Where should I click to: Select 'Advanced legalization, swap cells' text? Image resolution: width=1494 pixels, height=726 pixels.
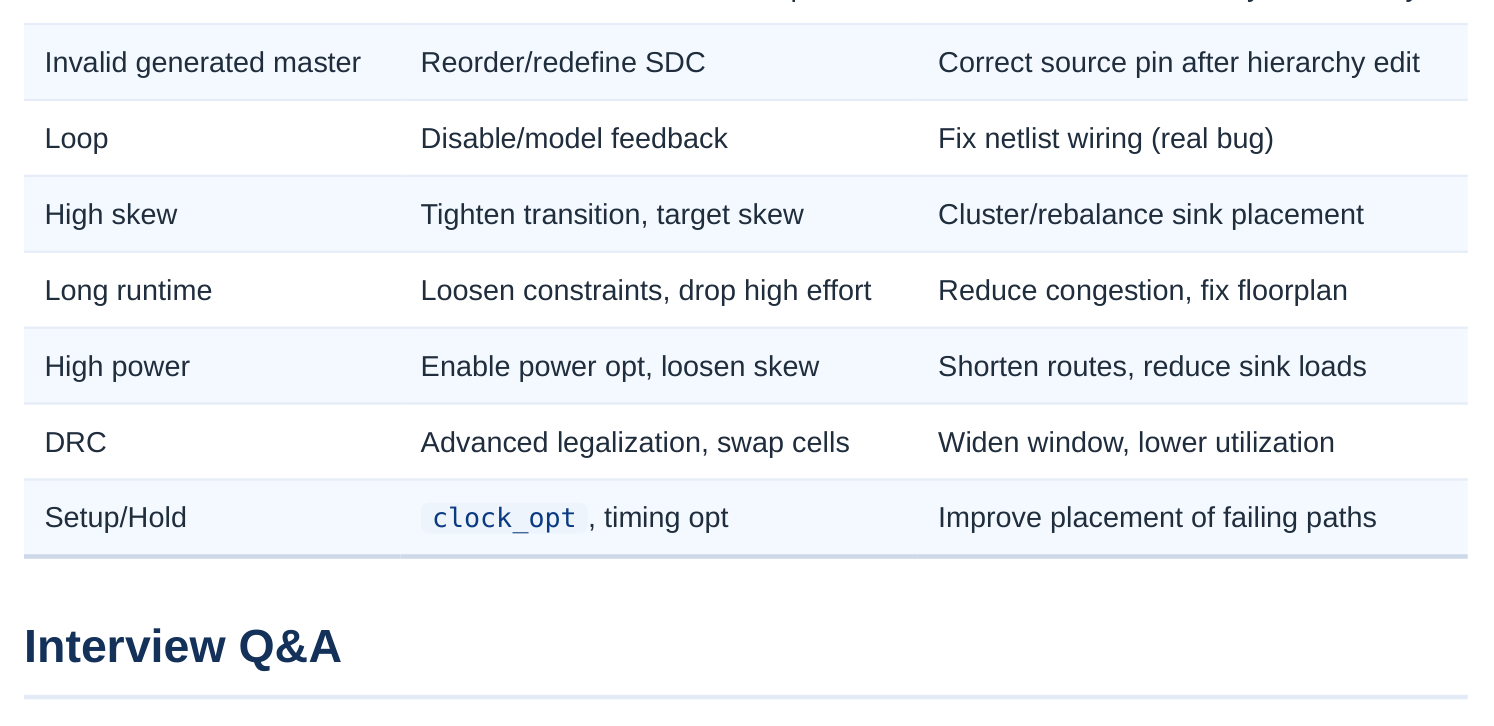(635, 443)
